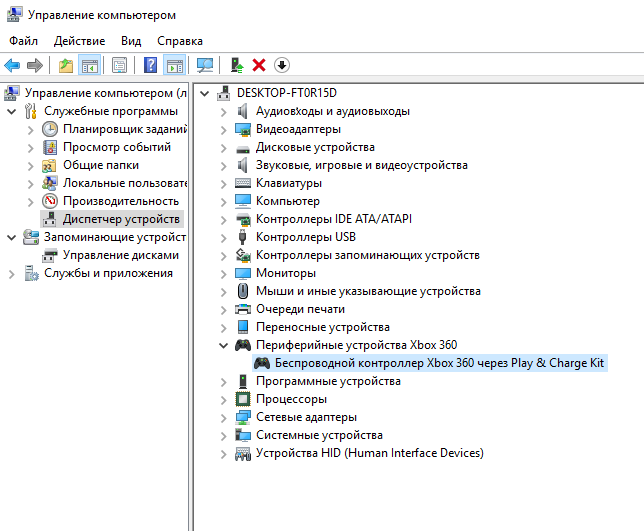The width and height of the screenshot is (644, 531).
Task: Expand Устройства HID node
Action: pyautogui.click(x=223, y=454)
